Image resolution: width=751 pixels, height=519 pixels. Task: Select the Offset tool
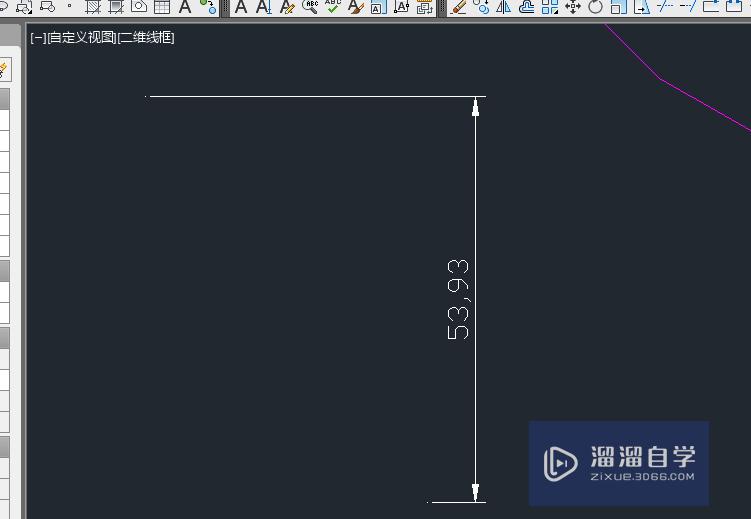[x=527, y=7]
